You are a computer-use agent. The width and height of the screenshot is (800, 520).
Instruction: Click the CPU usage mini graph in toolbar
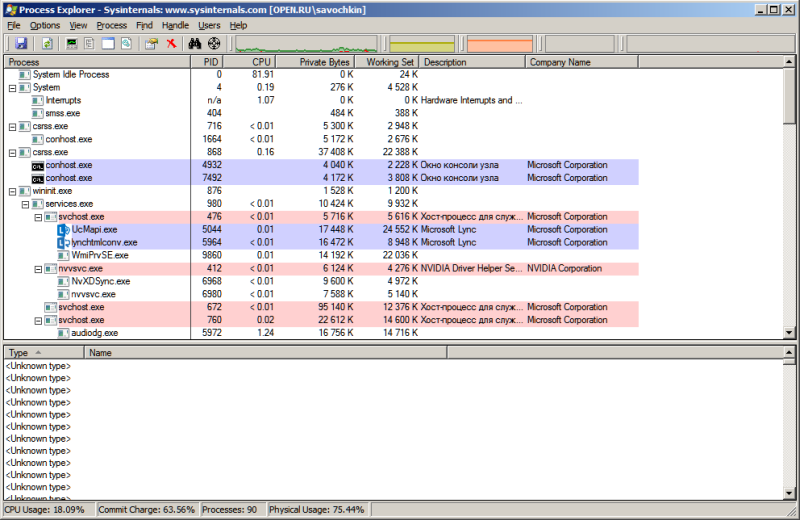coord(306,44)
